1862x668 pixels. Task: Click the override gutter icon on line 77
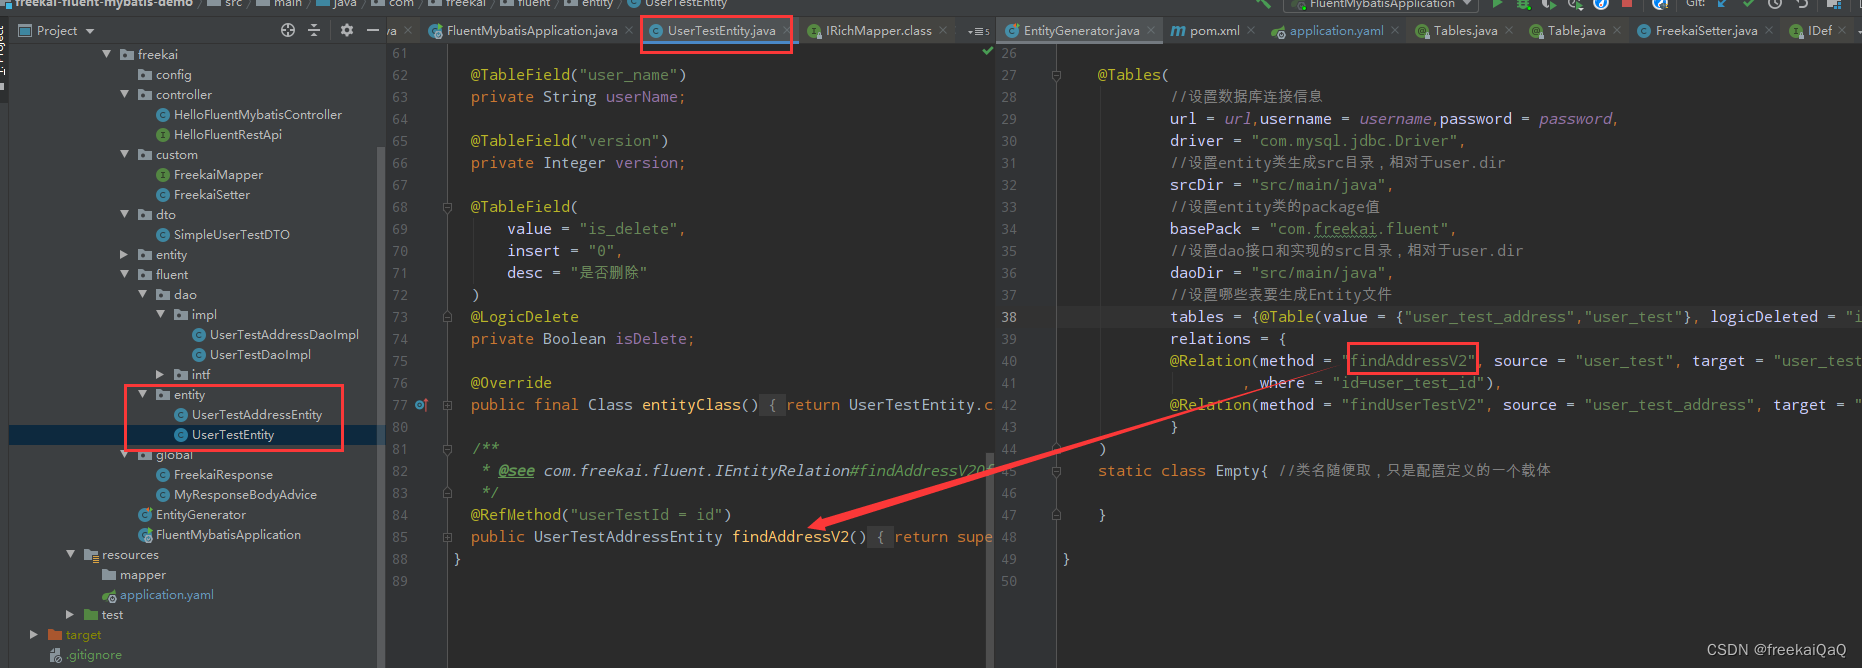pyautogui.click(x=421, y=405)
